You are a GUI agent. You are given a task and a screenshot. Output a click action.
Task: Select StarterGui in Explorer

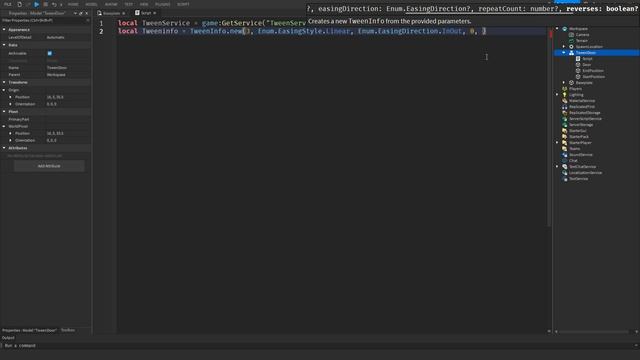pyautogui.click(x=578, y=131)
